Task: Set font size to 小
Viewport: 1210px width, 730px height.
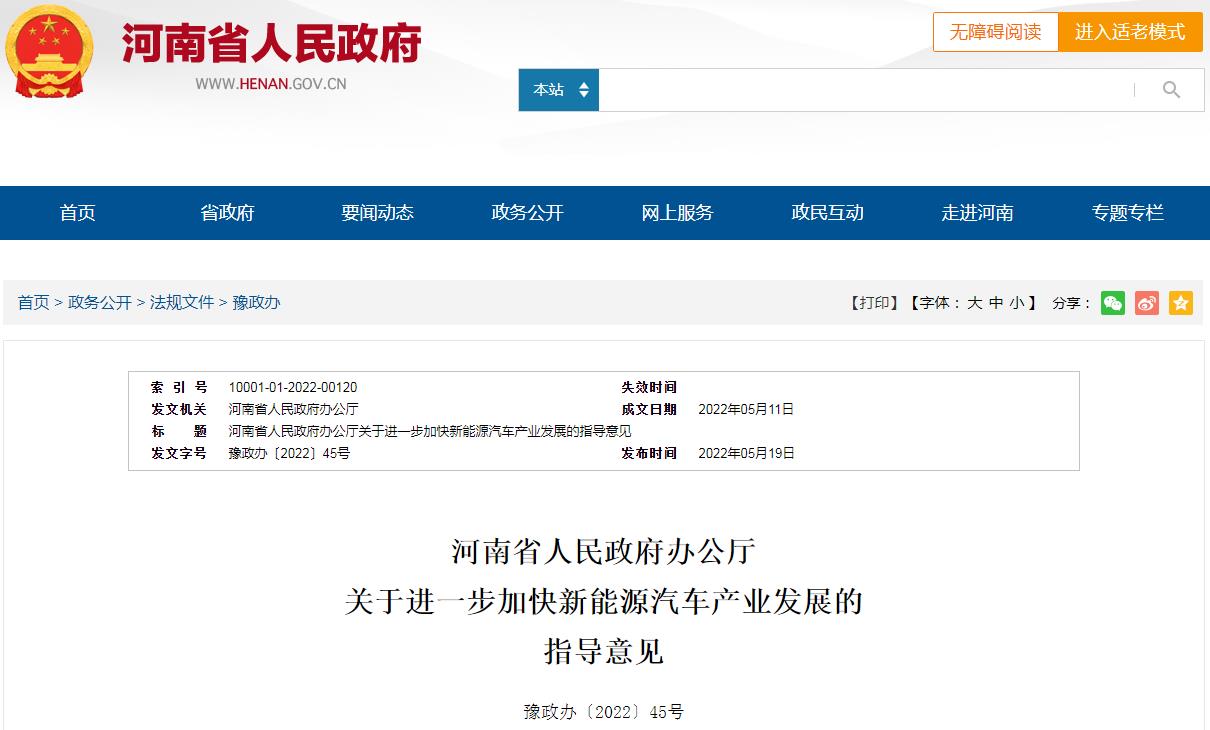Action: click(x=1017, y=303)
